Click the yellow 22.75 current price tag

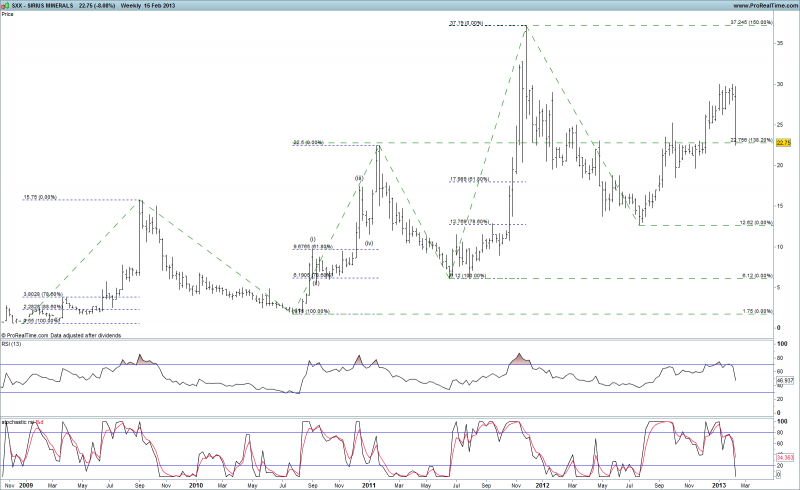tap(782, 143)
